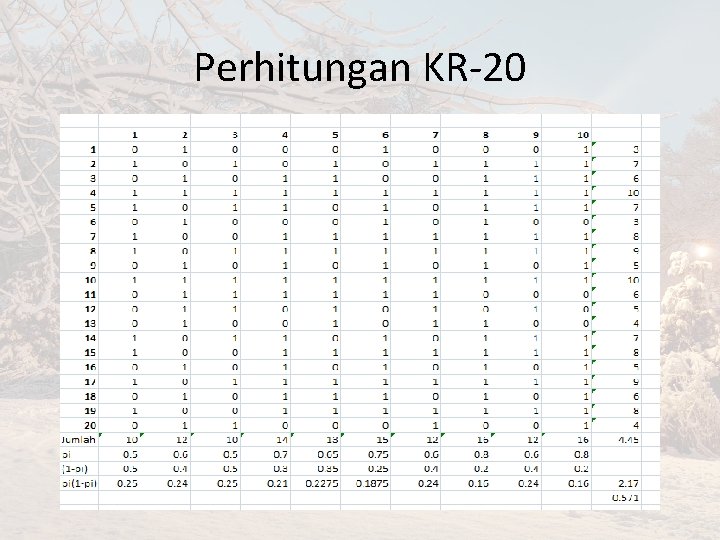Click the KR-20 result 0.571
Viewport: 720px width, 540px height.
[625, 497]
